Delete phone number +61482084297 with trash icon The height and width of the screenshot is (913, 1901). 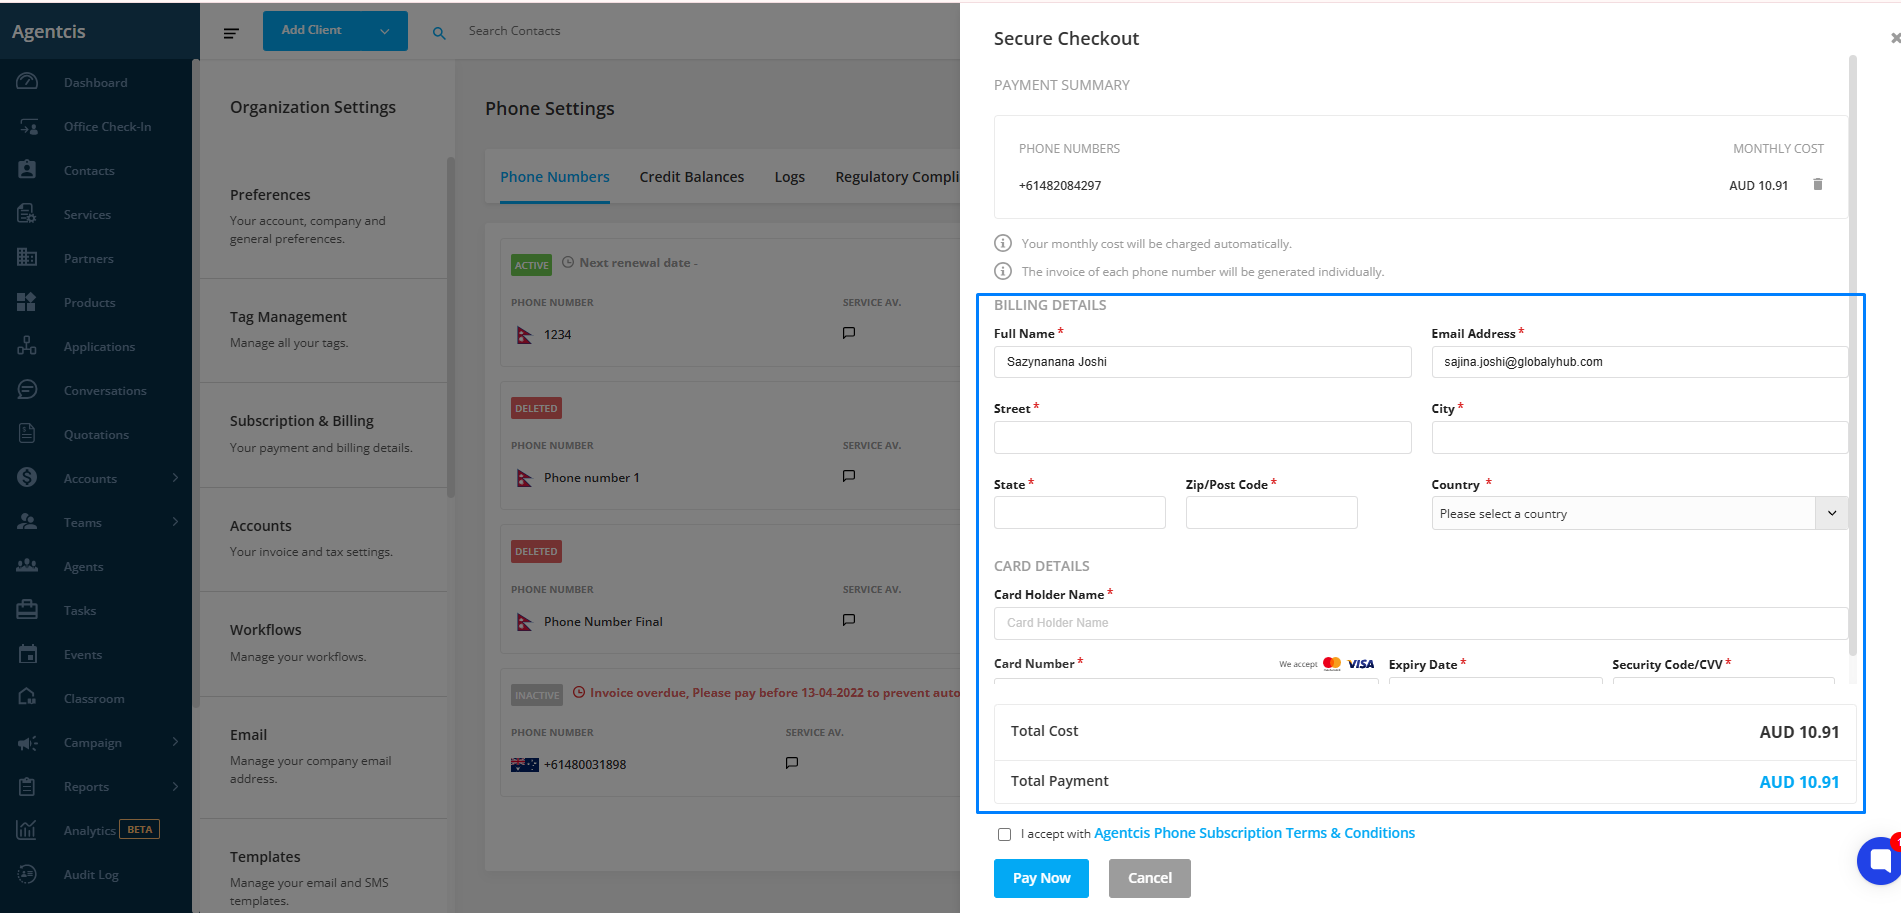(x=1818, y=184)
